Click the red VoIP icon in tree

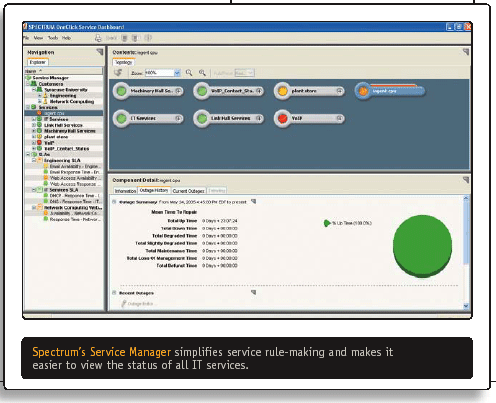pyautogui.click(x=39, y=143)
